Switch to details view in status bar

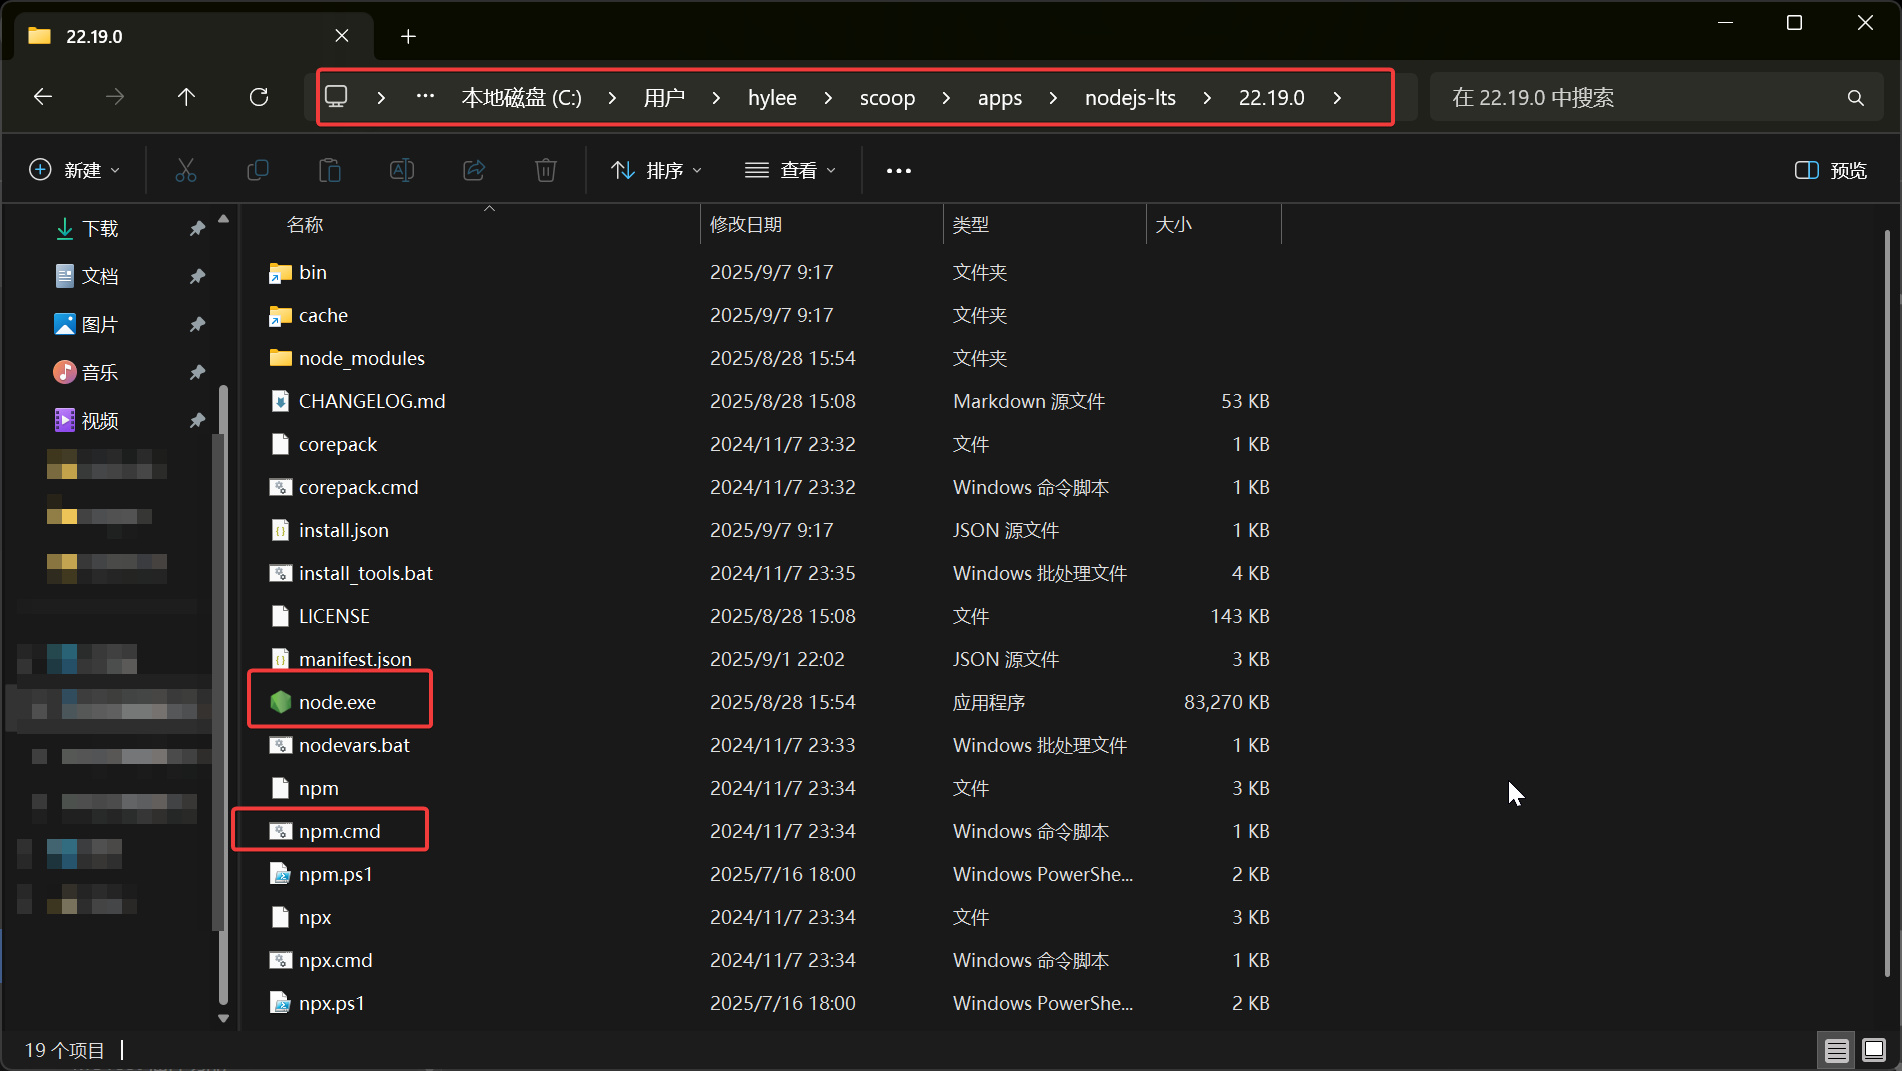[x=1836, y=1050]
